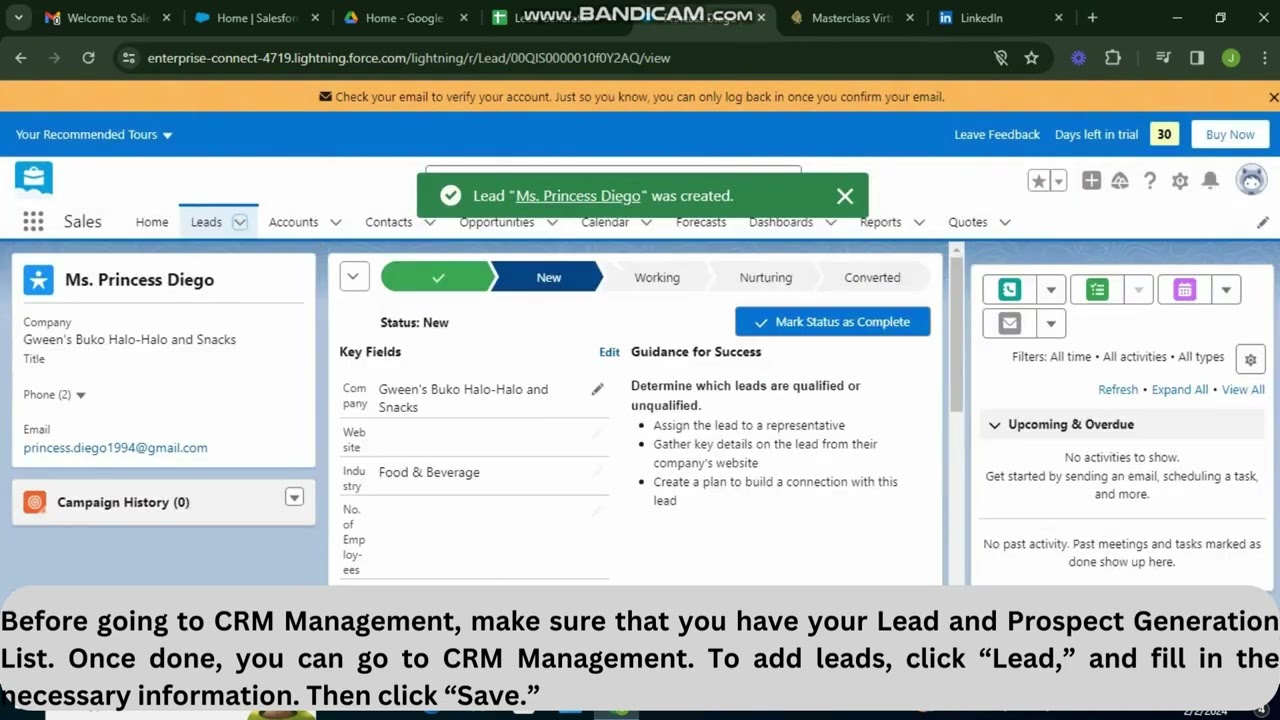Click the pencil to personalize nav bar

point(1263,222)
